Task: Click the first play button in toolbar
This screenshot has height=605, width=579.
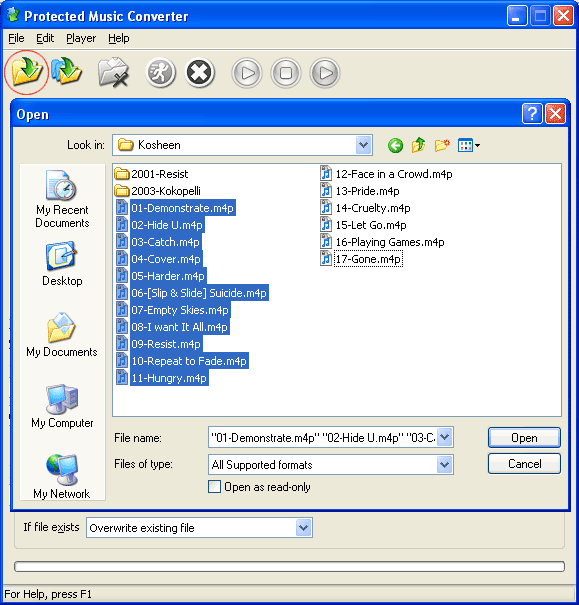Action: click(x=247, y=73)
